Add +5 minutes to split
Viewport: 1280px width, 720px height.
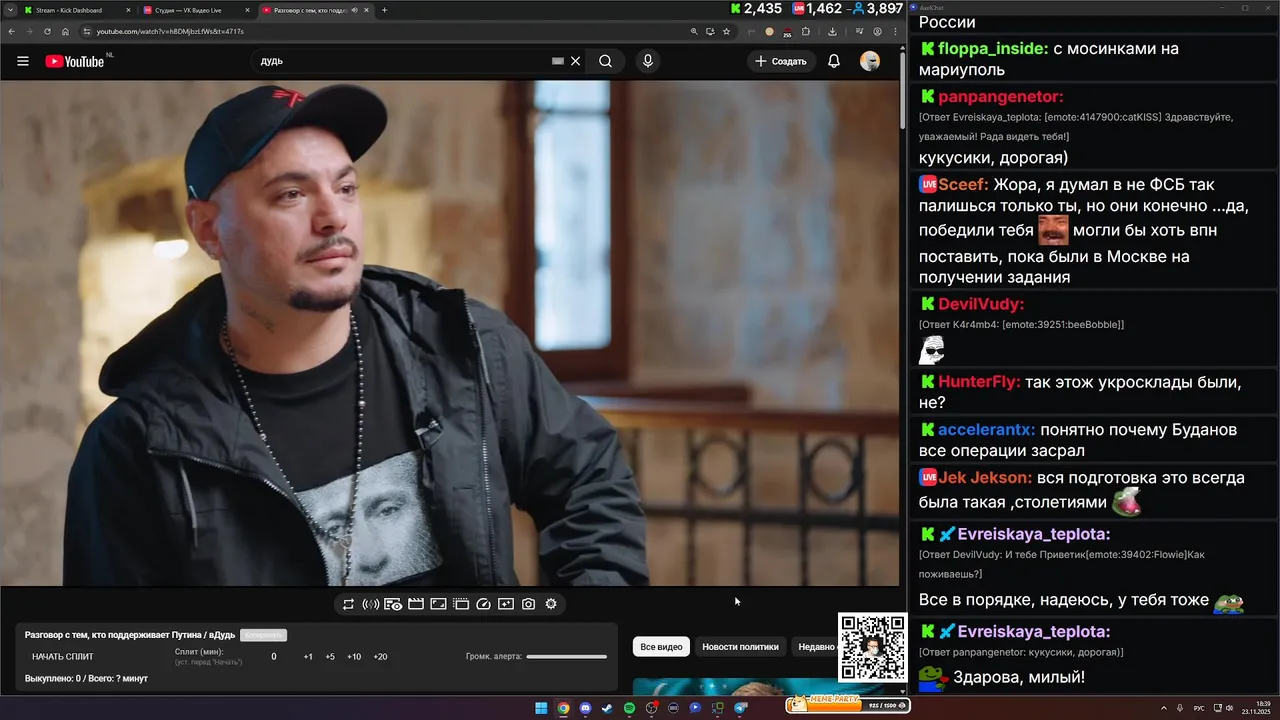coord(330,657)
